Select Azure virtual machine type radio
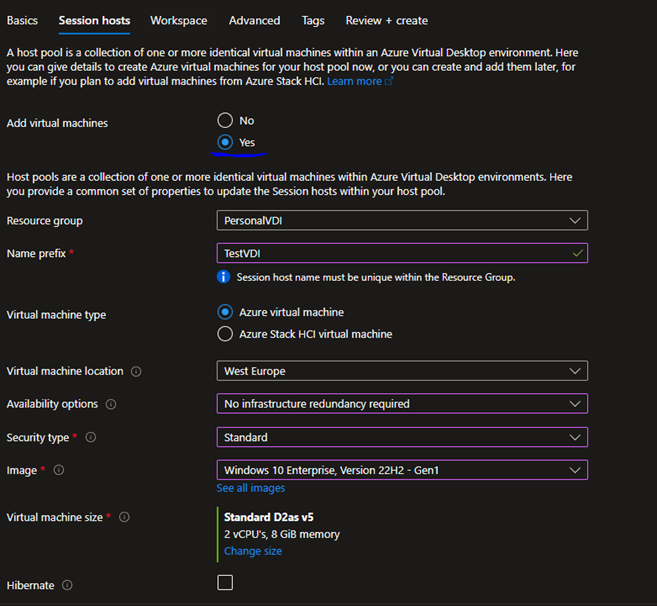This screenshot has height=606, width=657. pos(225,312)
